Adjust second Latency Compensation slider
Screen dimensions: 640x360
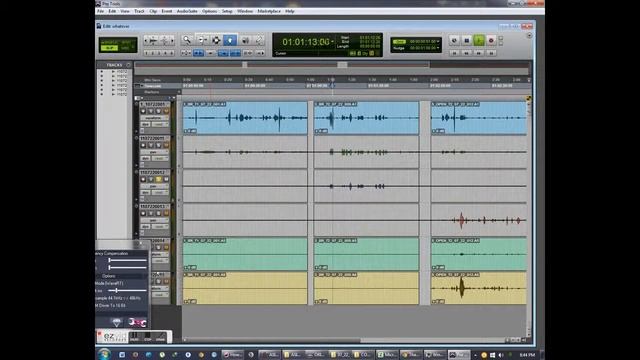(x=127, y=267)
